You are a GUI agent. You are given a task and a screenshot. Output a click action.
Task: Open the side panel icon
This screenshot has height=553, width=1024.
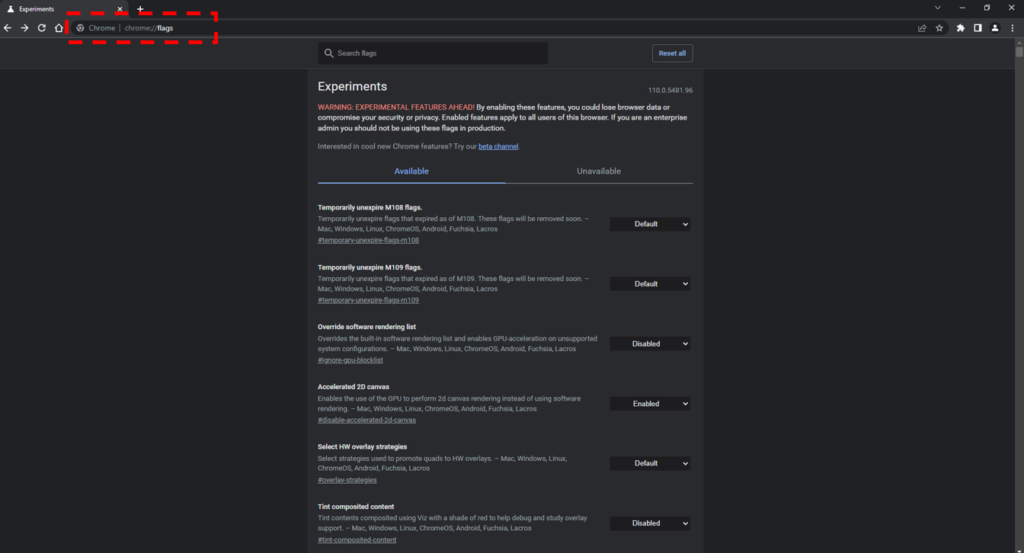point(978,28)
